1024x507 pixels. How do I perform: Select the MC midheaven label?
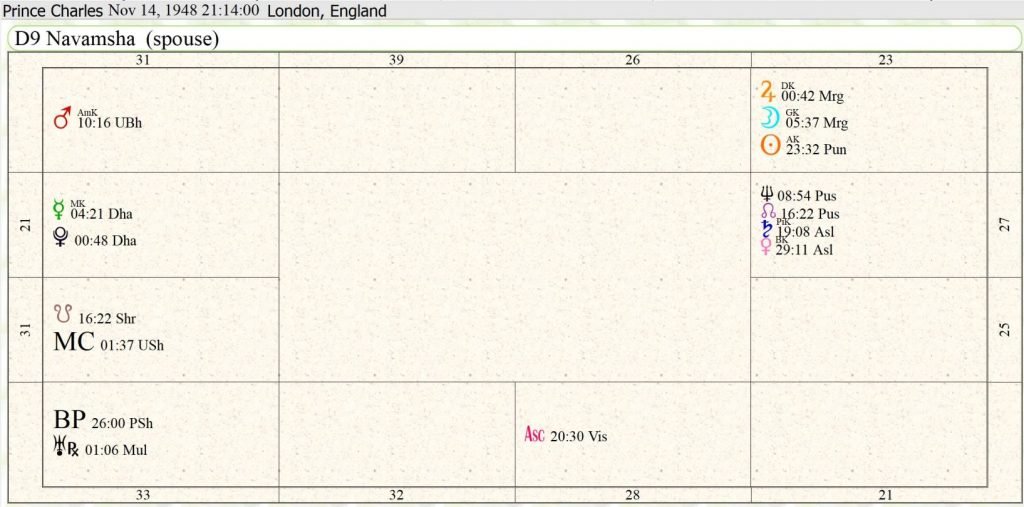point(73,342)
